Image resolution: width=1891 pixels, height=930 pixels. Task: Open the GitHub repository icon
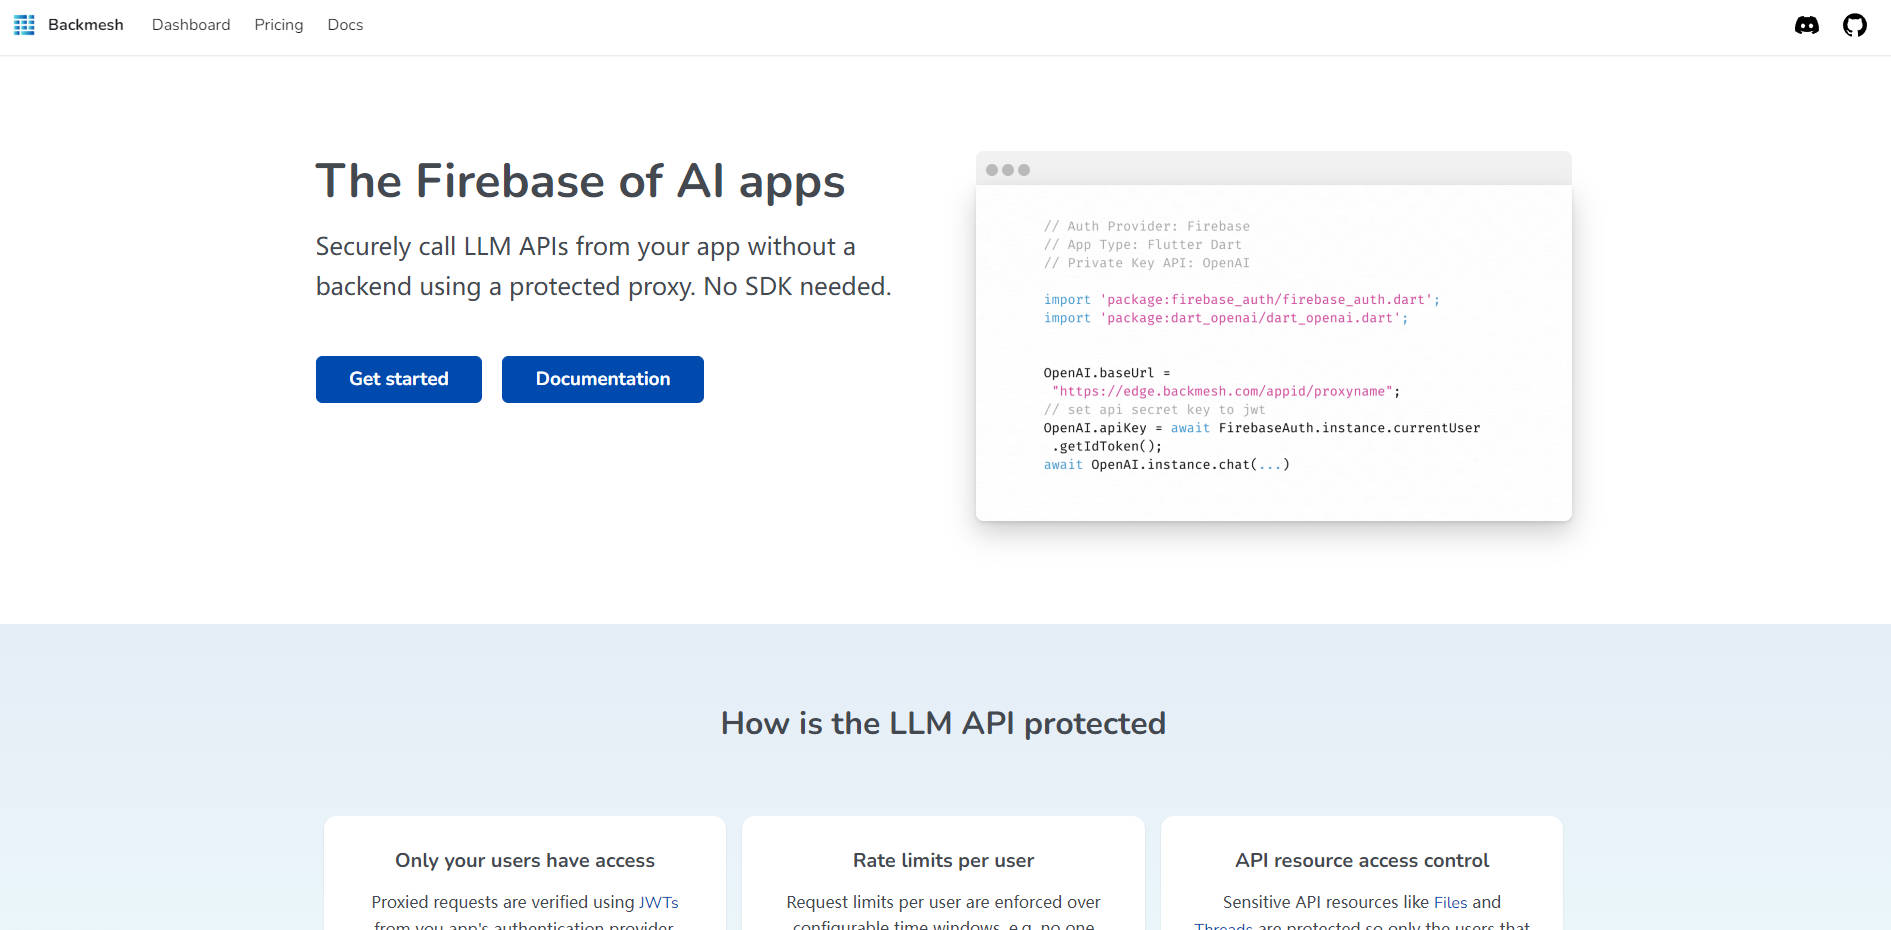coord(1854,25)
